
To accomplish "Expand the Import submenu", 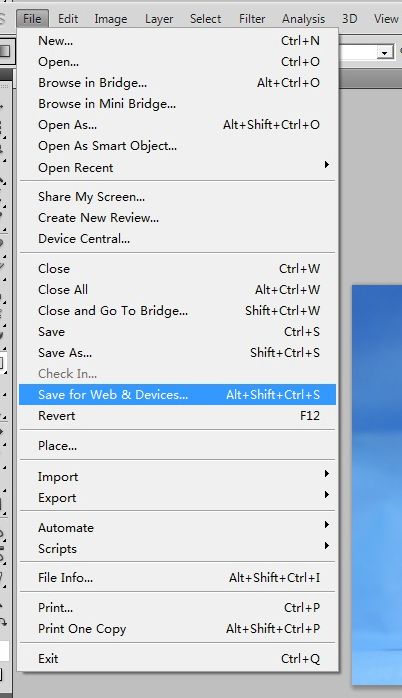I will (x=177, y=476).
